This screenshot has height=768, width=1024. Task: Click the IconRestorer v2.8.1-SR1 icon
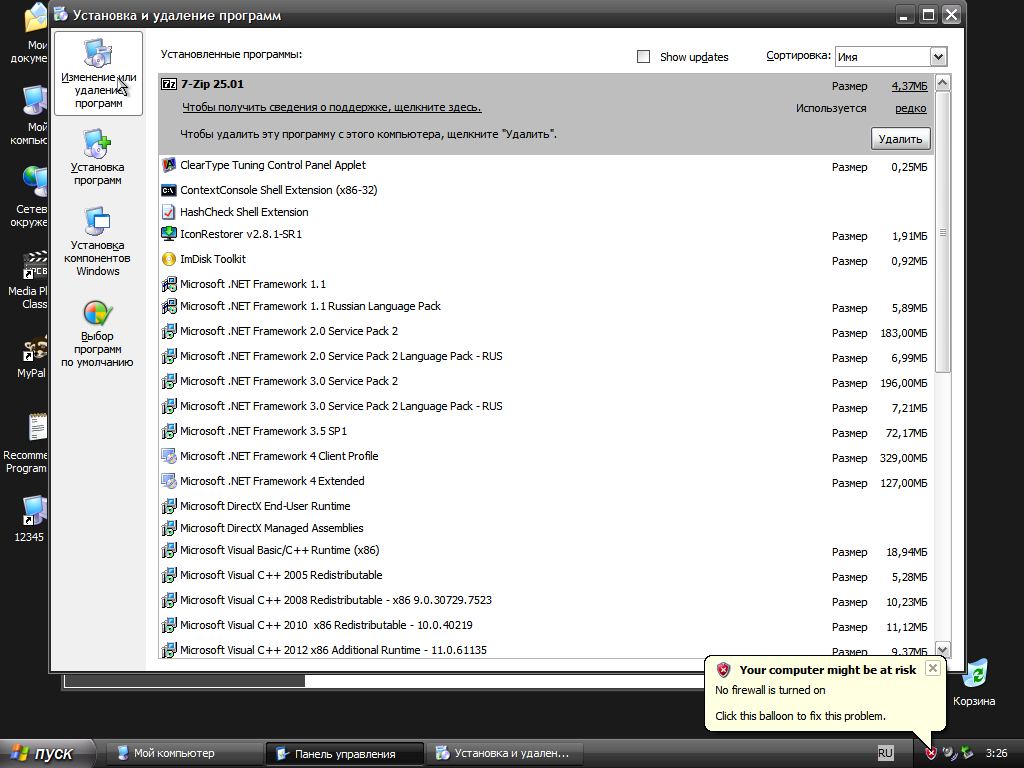point(168,234)
